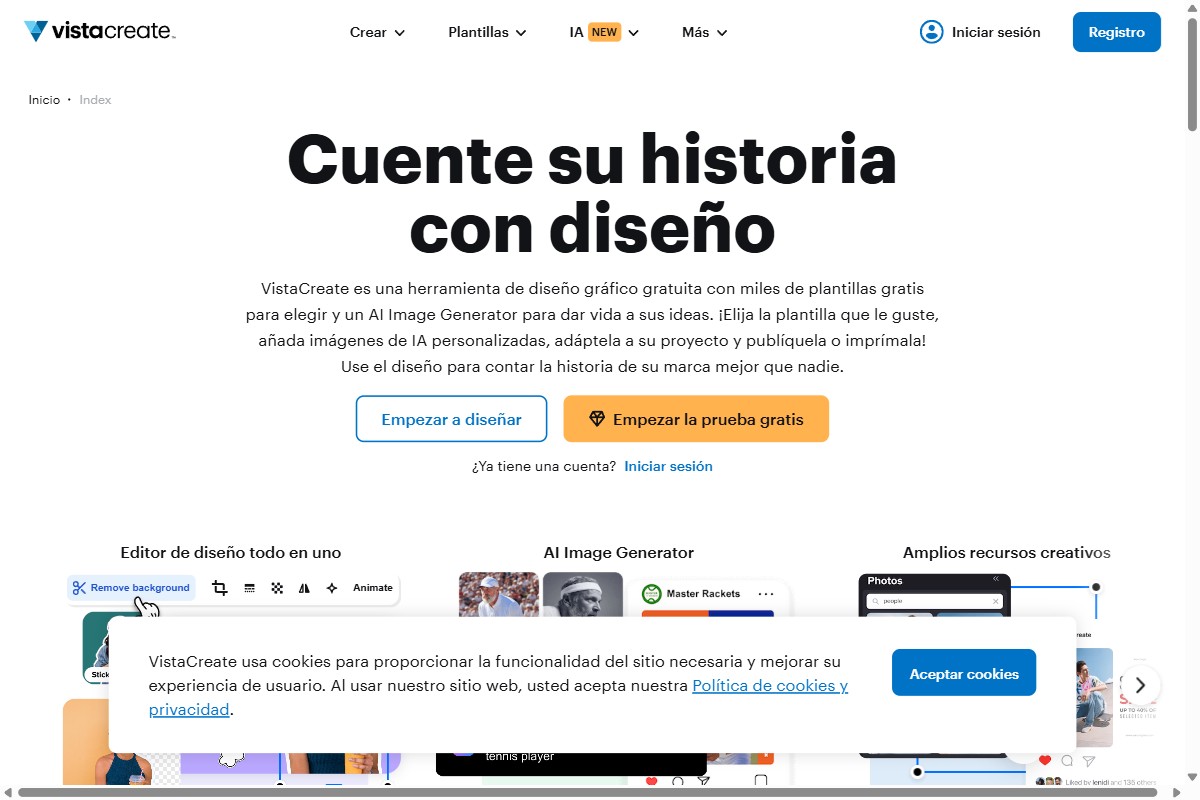
Task: Click the 'AI Image Generator' heading
Action: [x=619, y=552]
